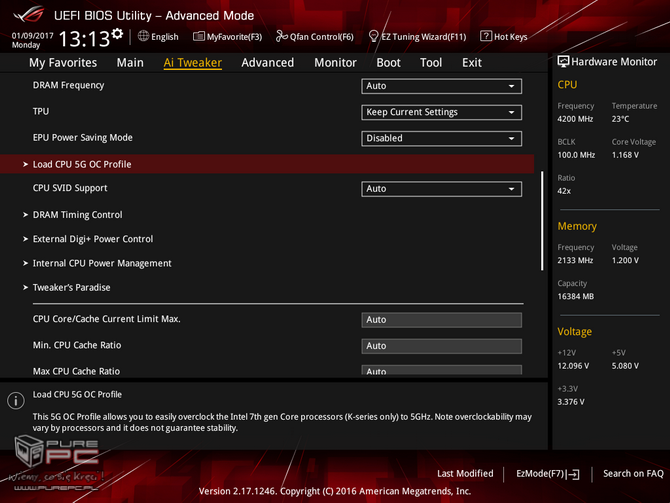Click Search on FAQ link
Viewport: 670px width, 503px height.
tap(633, 474)
